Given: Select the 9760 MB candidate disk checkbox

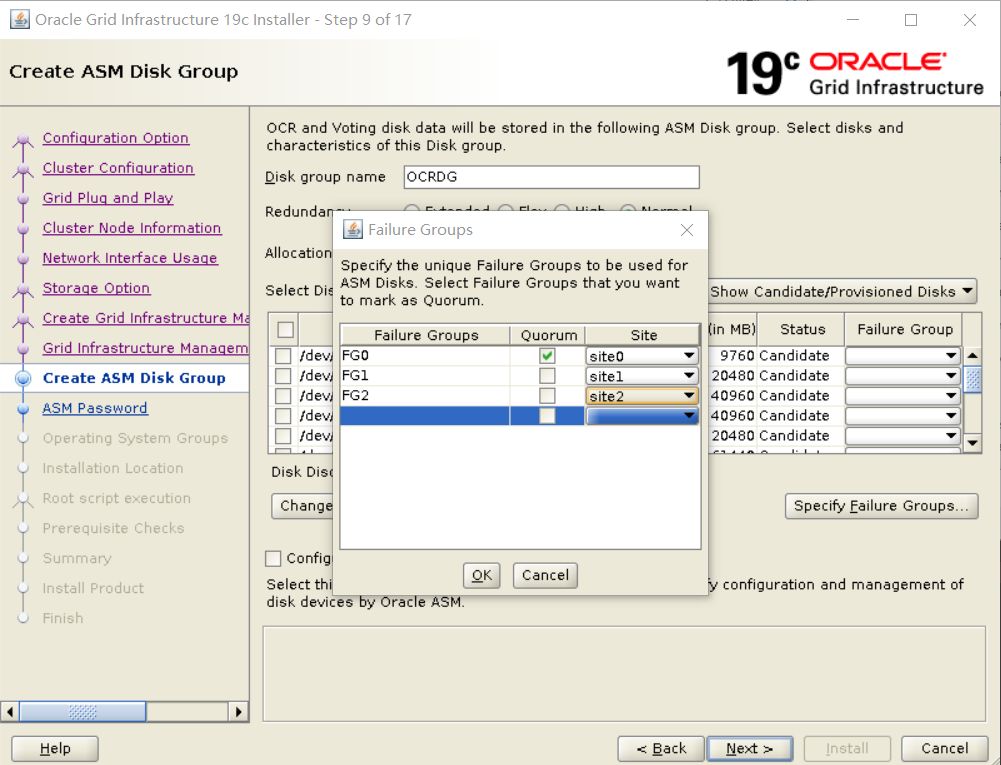Looking at the screenshot, I should coord(283,356).
